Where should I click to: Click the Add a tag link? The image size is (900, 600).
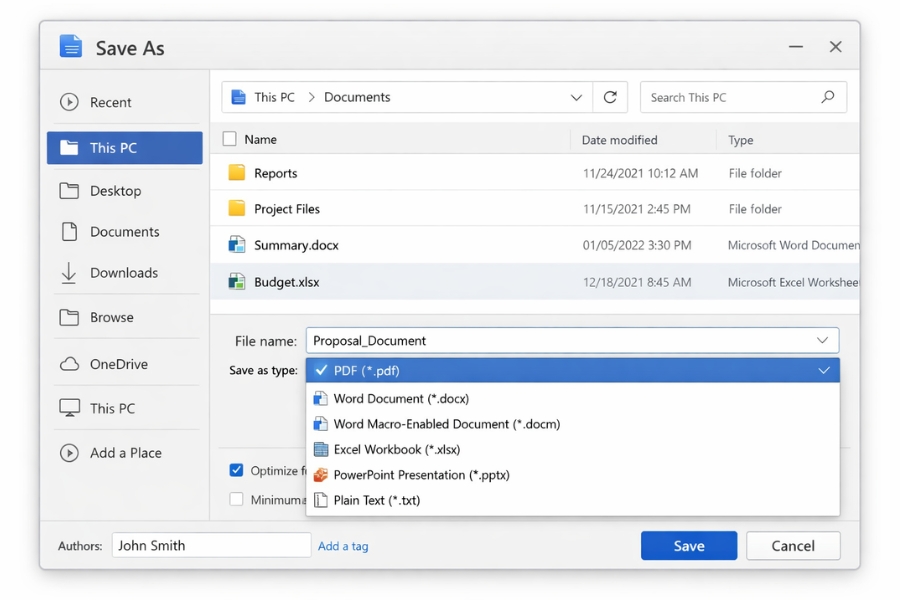[x=343, y=546]
